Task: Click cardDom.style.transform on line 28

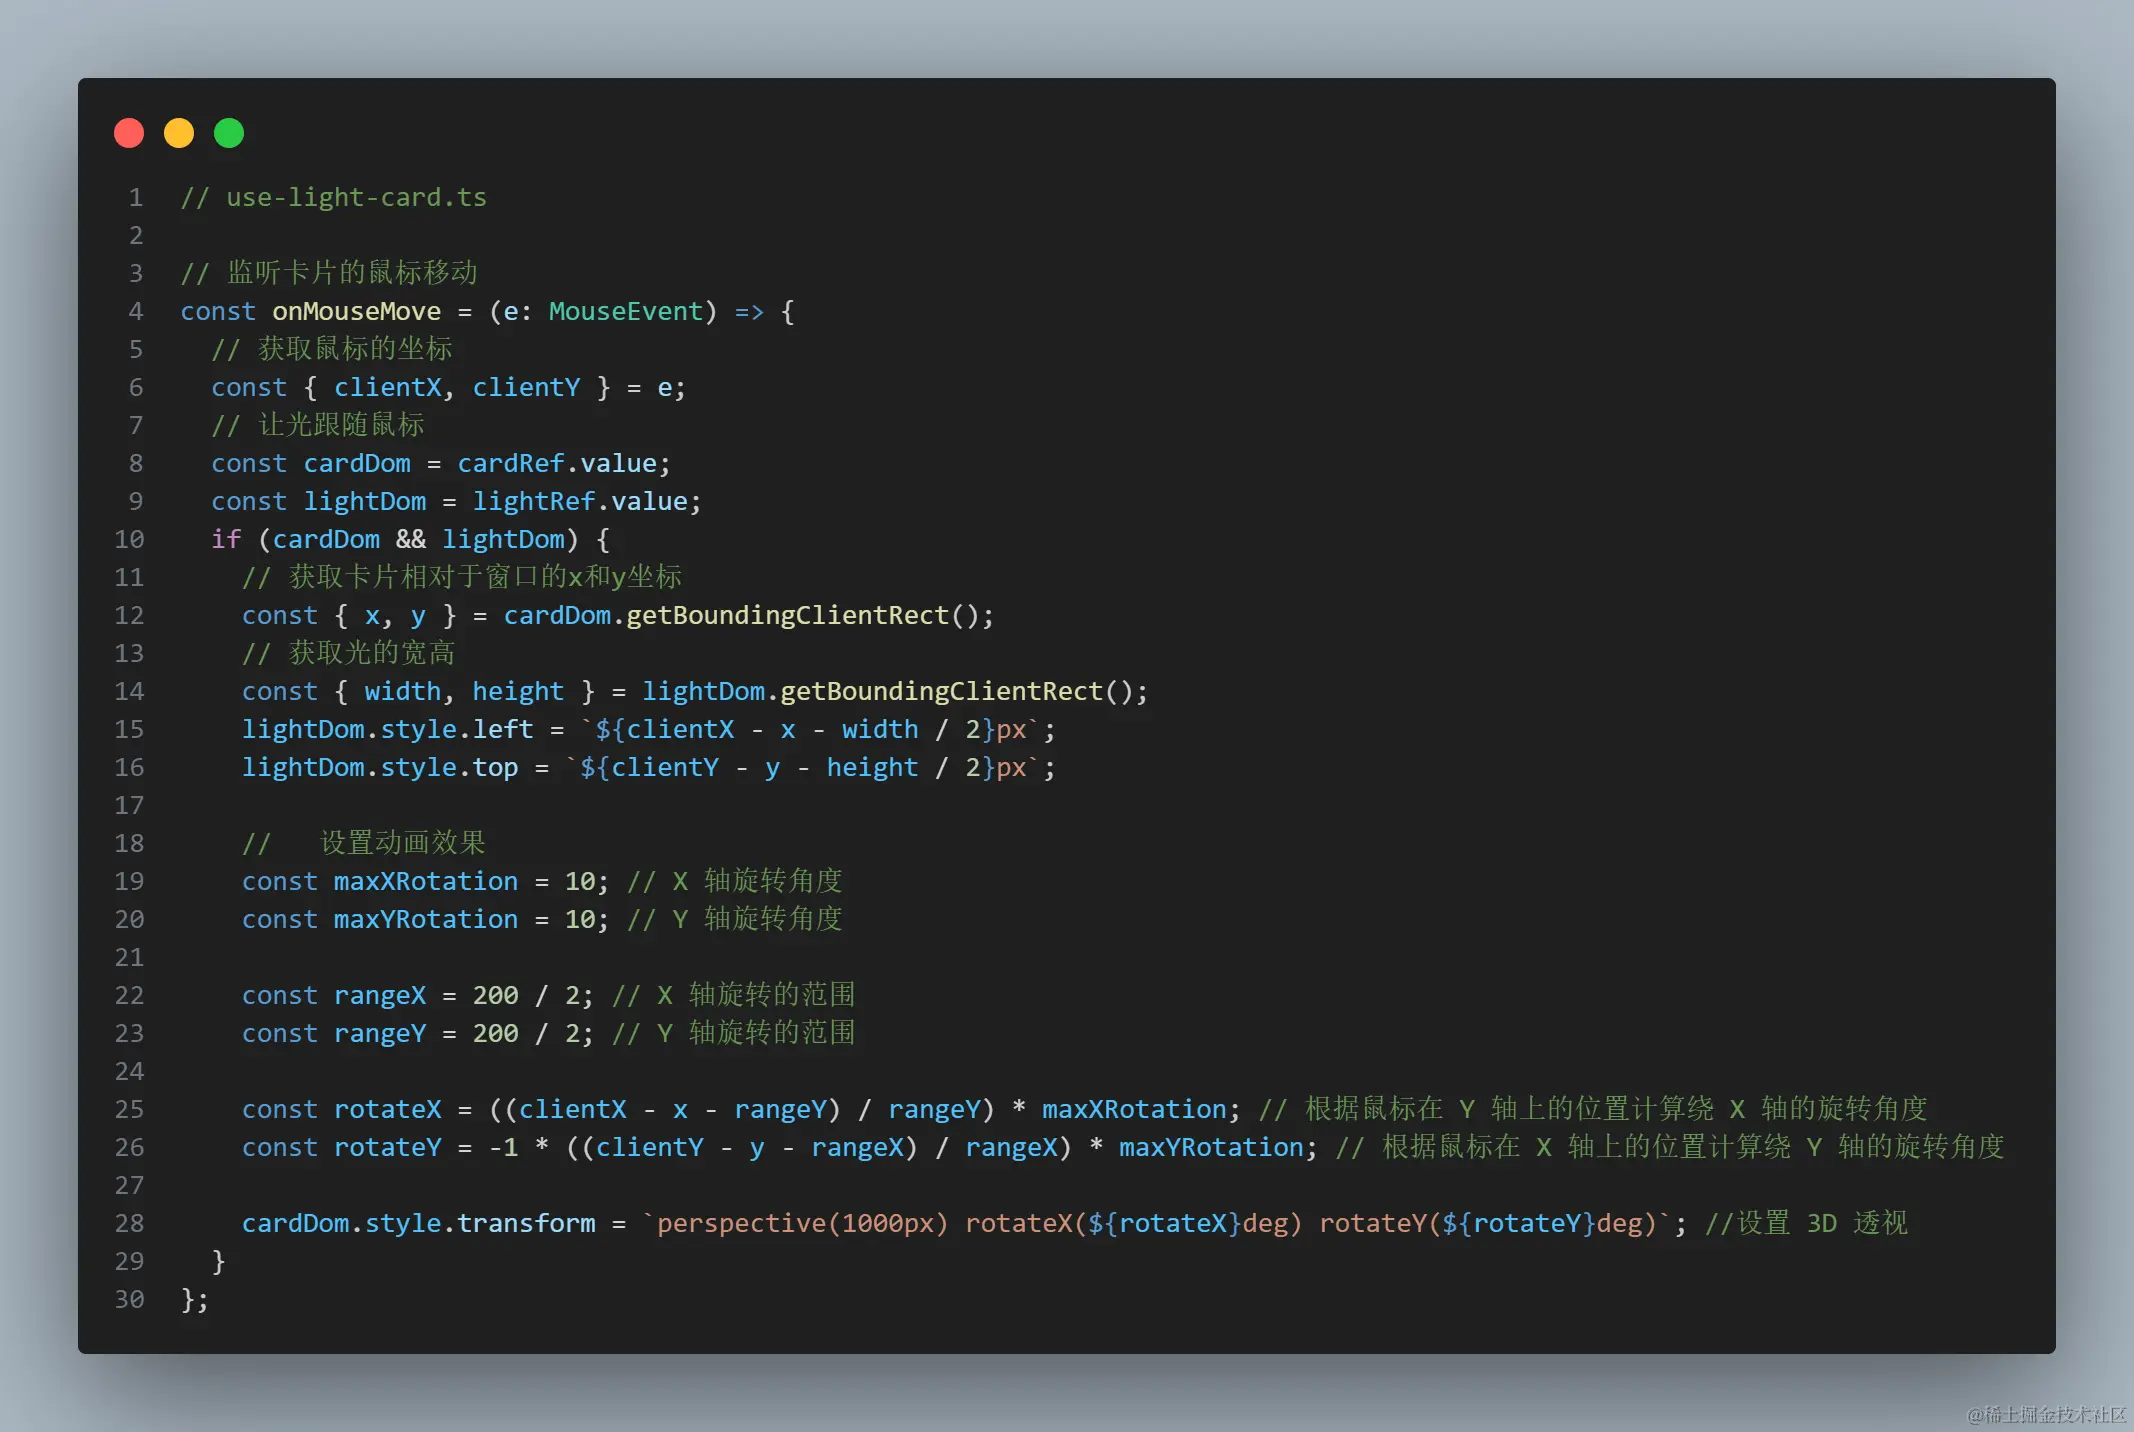Action: [x=418, y=1224]
